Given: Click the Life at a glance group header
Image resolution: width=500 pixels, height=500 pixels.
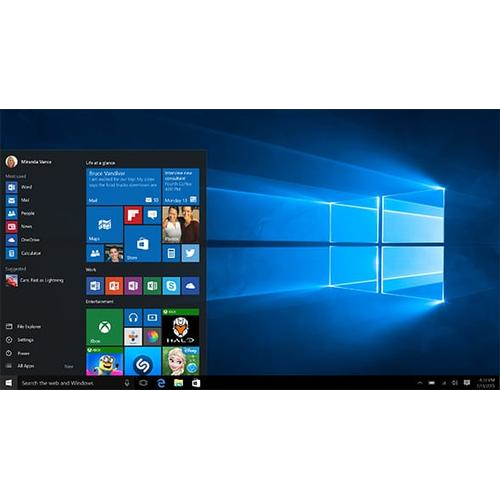Looking at the screenshot, I should pyautogui.click(x=100, y=163).
